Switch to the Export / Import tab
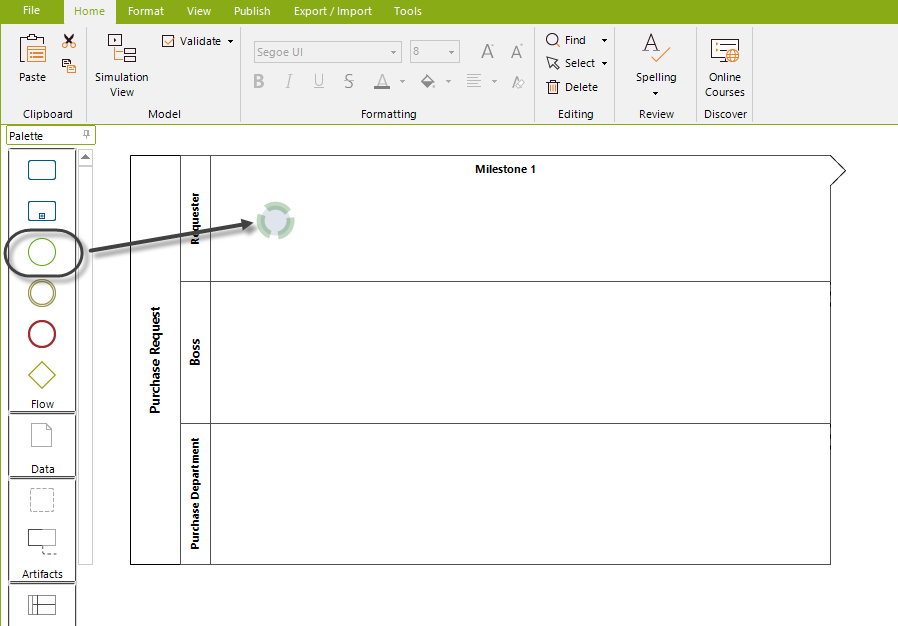Image resolution: width=898 pixels, height=626 pixels. point(333,11)
